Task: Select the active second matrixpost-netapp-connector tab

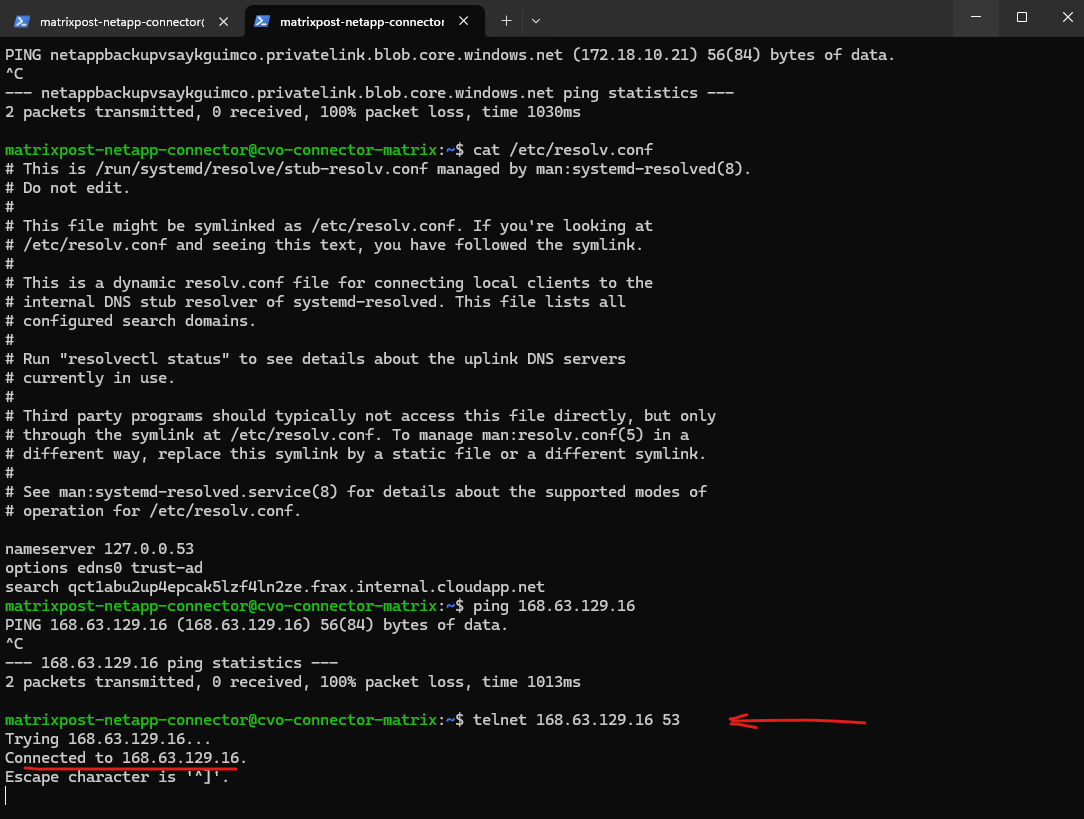Action: [362, 21]
